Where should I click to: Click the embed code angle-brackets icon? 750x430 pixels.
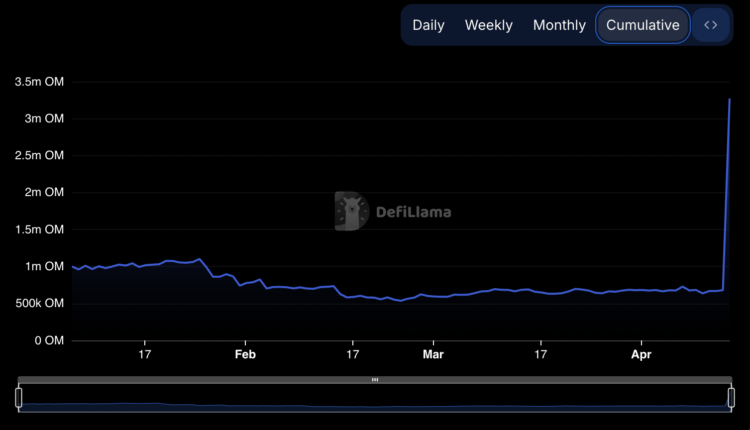coord(711,25)
